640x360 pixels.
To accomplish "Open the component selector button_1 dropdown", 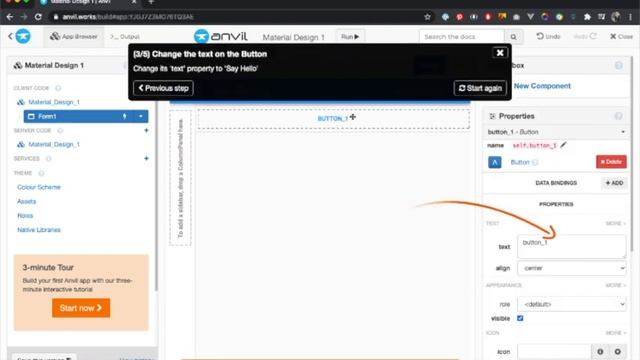I will 556,132.
